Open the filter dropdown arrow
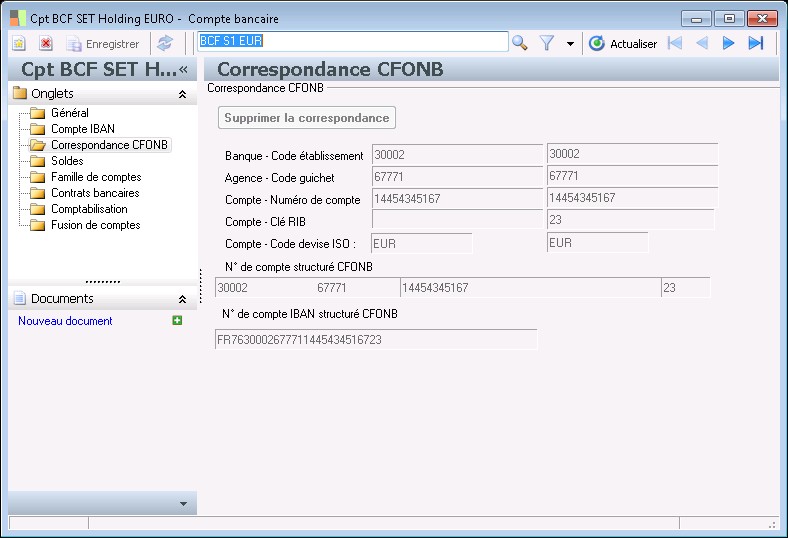The height and width of the screenshot is (538, 788). pos(570,44)
